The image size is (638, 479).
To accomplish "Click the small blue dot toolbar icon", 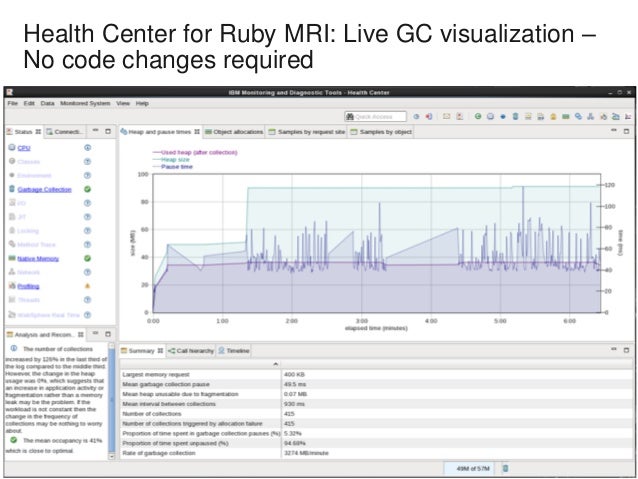I will [x=503, y=116].
